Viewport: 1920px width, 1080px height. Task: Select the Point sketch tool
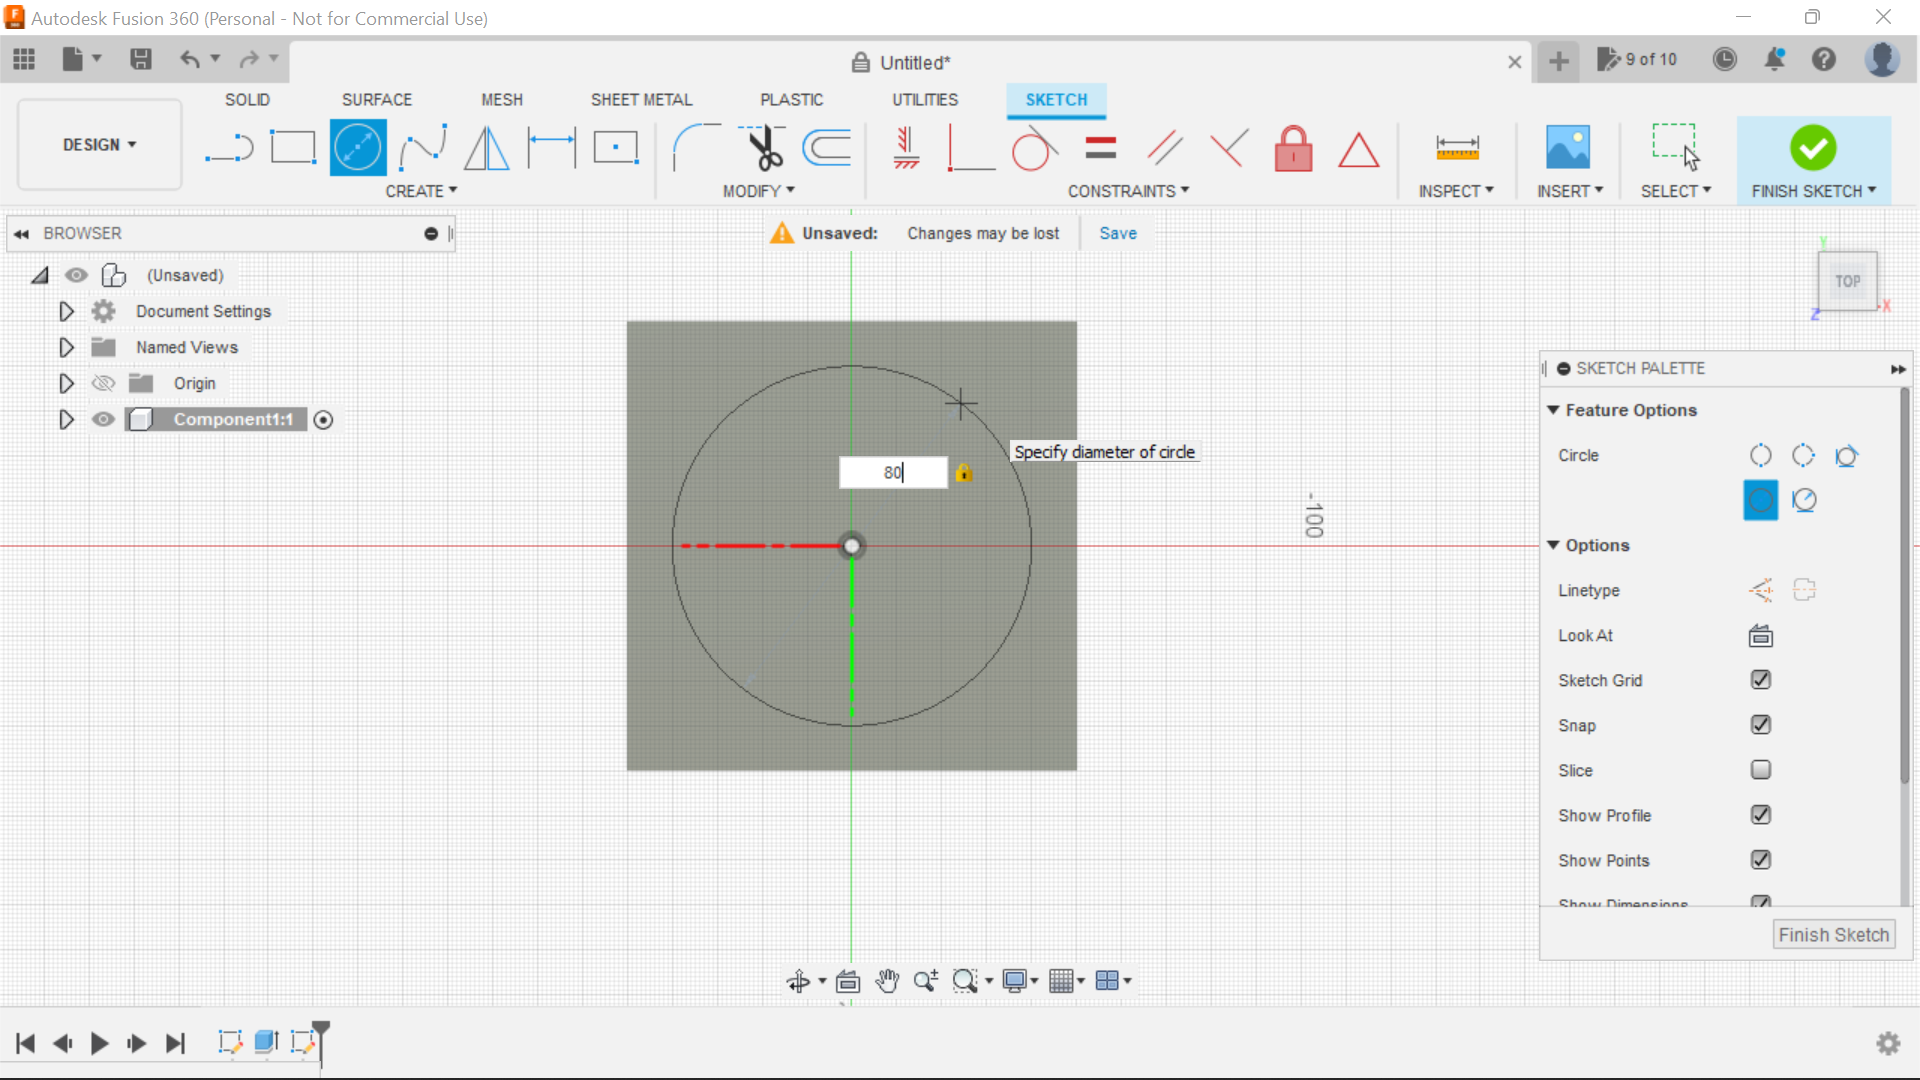(616, 148)
